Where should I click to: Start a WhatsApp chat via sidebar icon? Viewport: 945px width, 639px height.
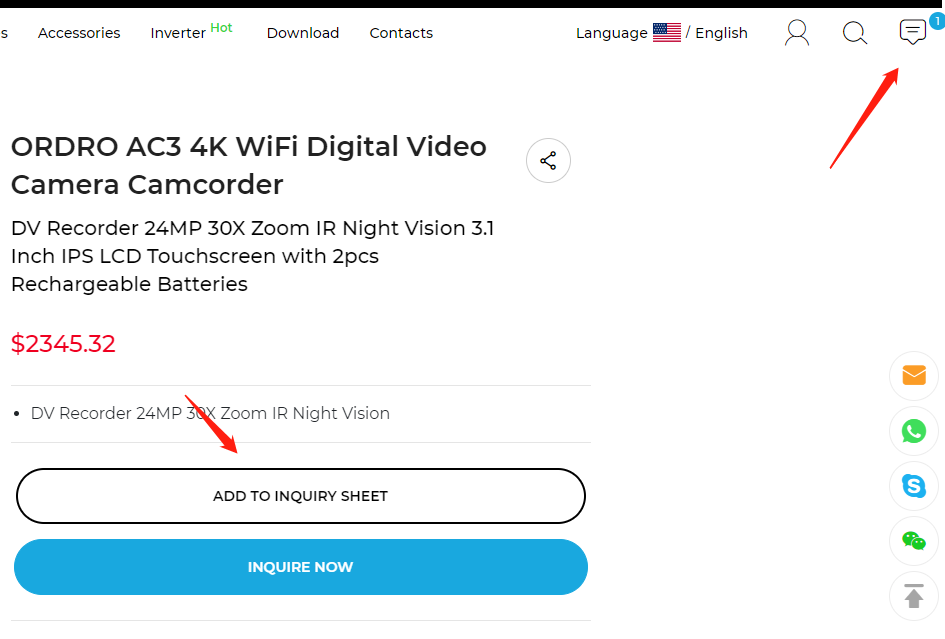click(x=913, y=431)
